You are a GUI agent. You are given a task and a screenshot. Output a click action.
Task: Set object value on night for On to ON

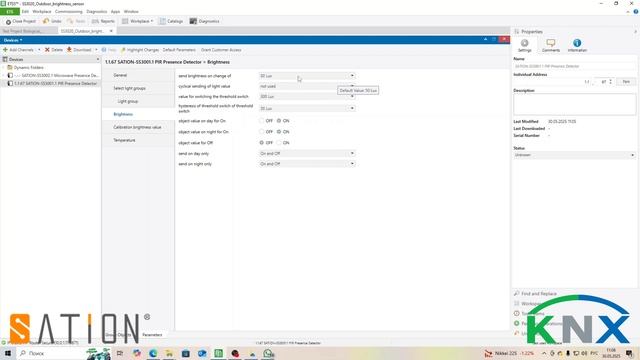(279, 132)
